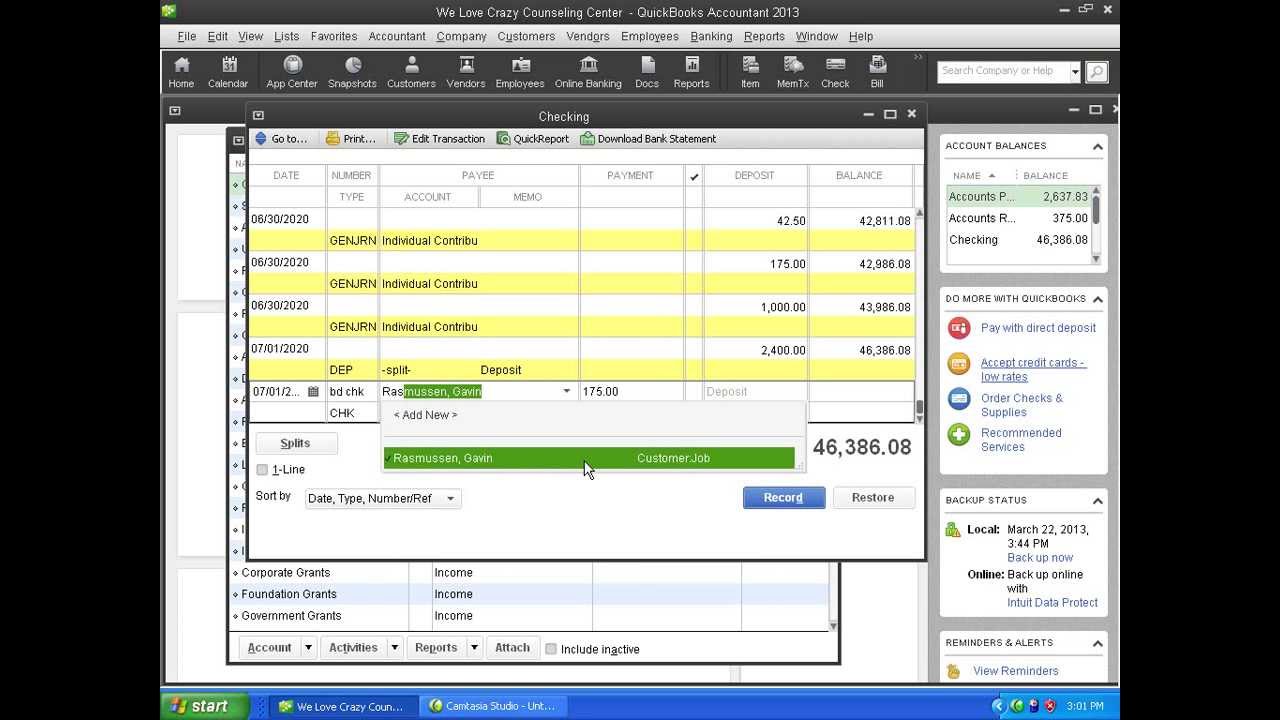Collapse Do More With QuickBooks panel

[x=1097, y=299]
